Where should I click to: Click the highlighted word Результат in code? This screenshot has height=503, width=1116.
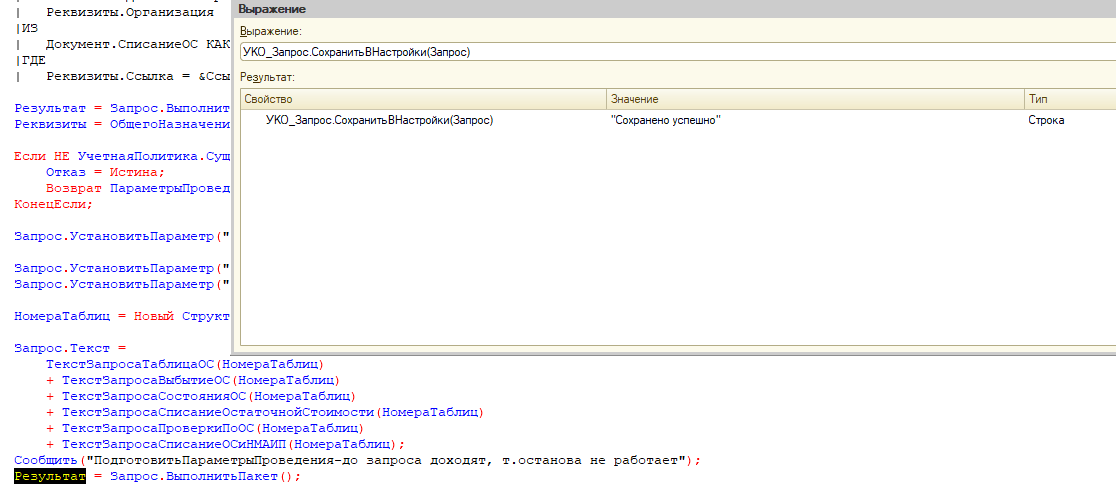50,477
